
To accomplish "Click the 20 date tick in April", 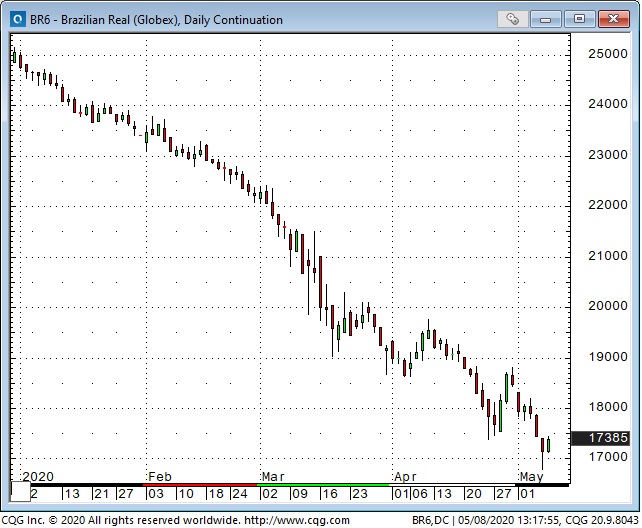I will coord(474,494).
